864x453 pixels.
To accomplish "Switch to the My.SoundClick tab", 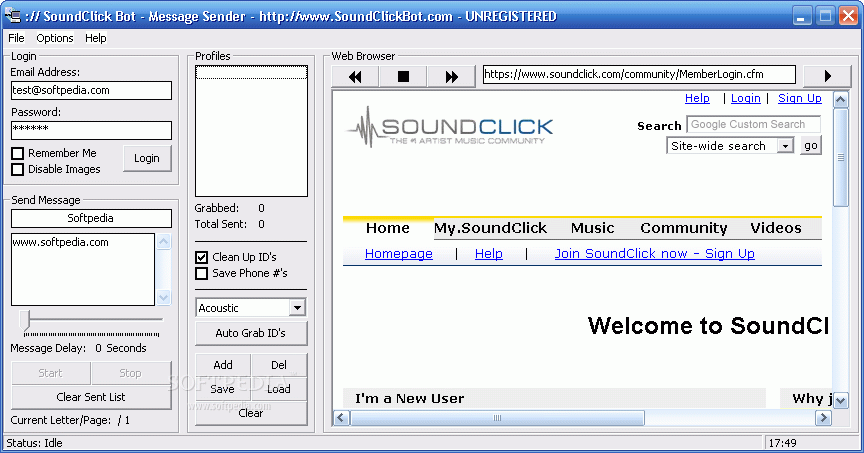I will [490, 228].
